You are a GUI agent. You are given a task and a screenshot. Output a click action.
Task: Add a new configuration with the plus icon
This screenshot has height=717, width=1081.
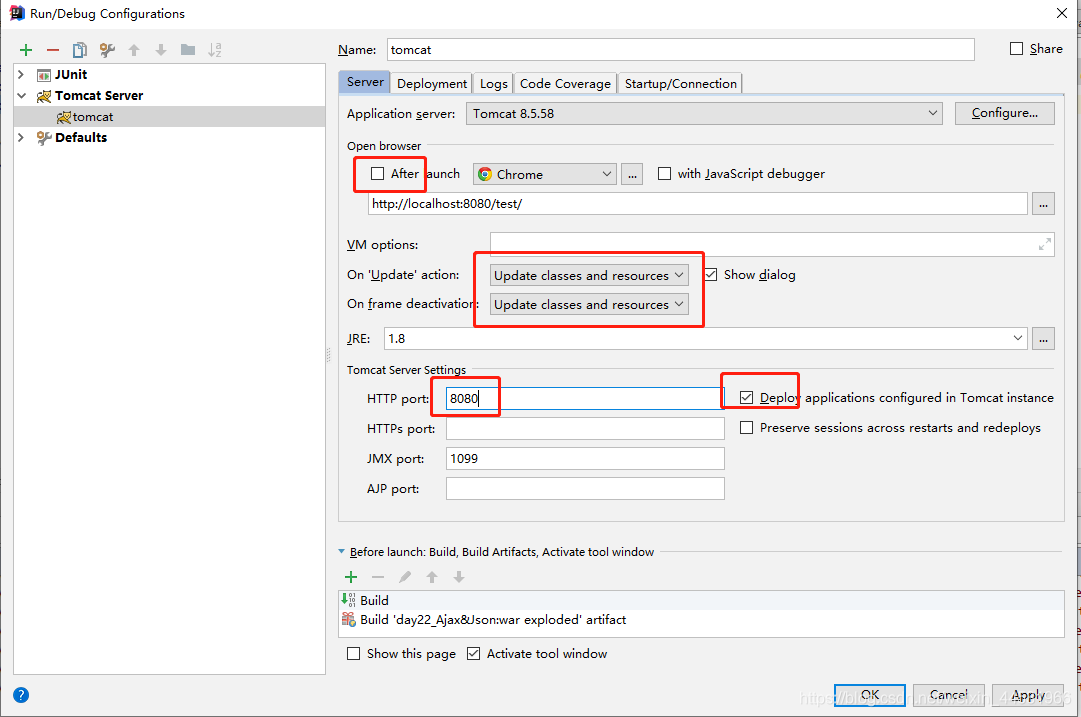(26, 50)
